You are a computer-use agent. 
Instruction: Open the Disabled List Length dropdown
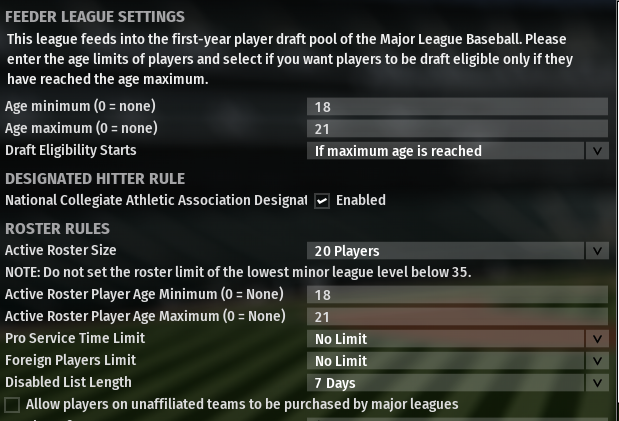point(446,383)
